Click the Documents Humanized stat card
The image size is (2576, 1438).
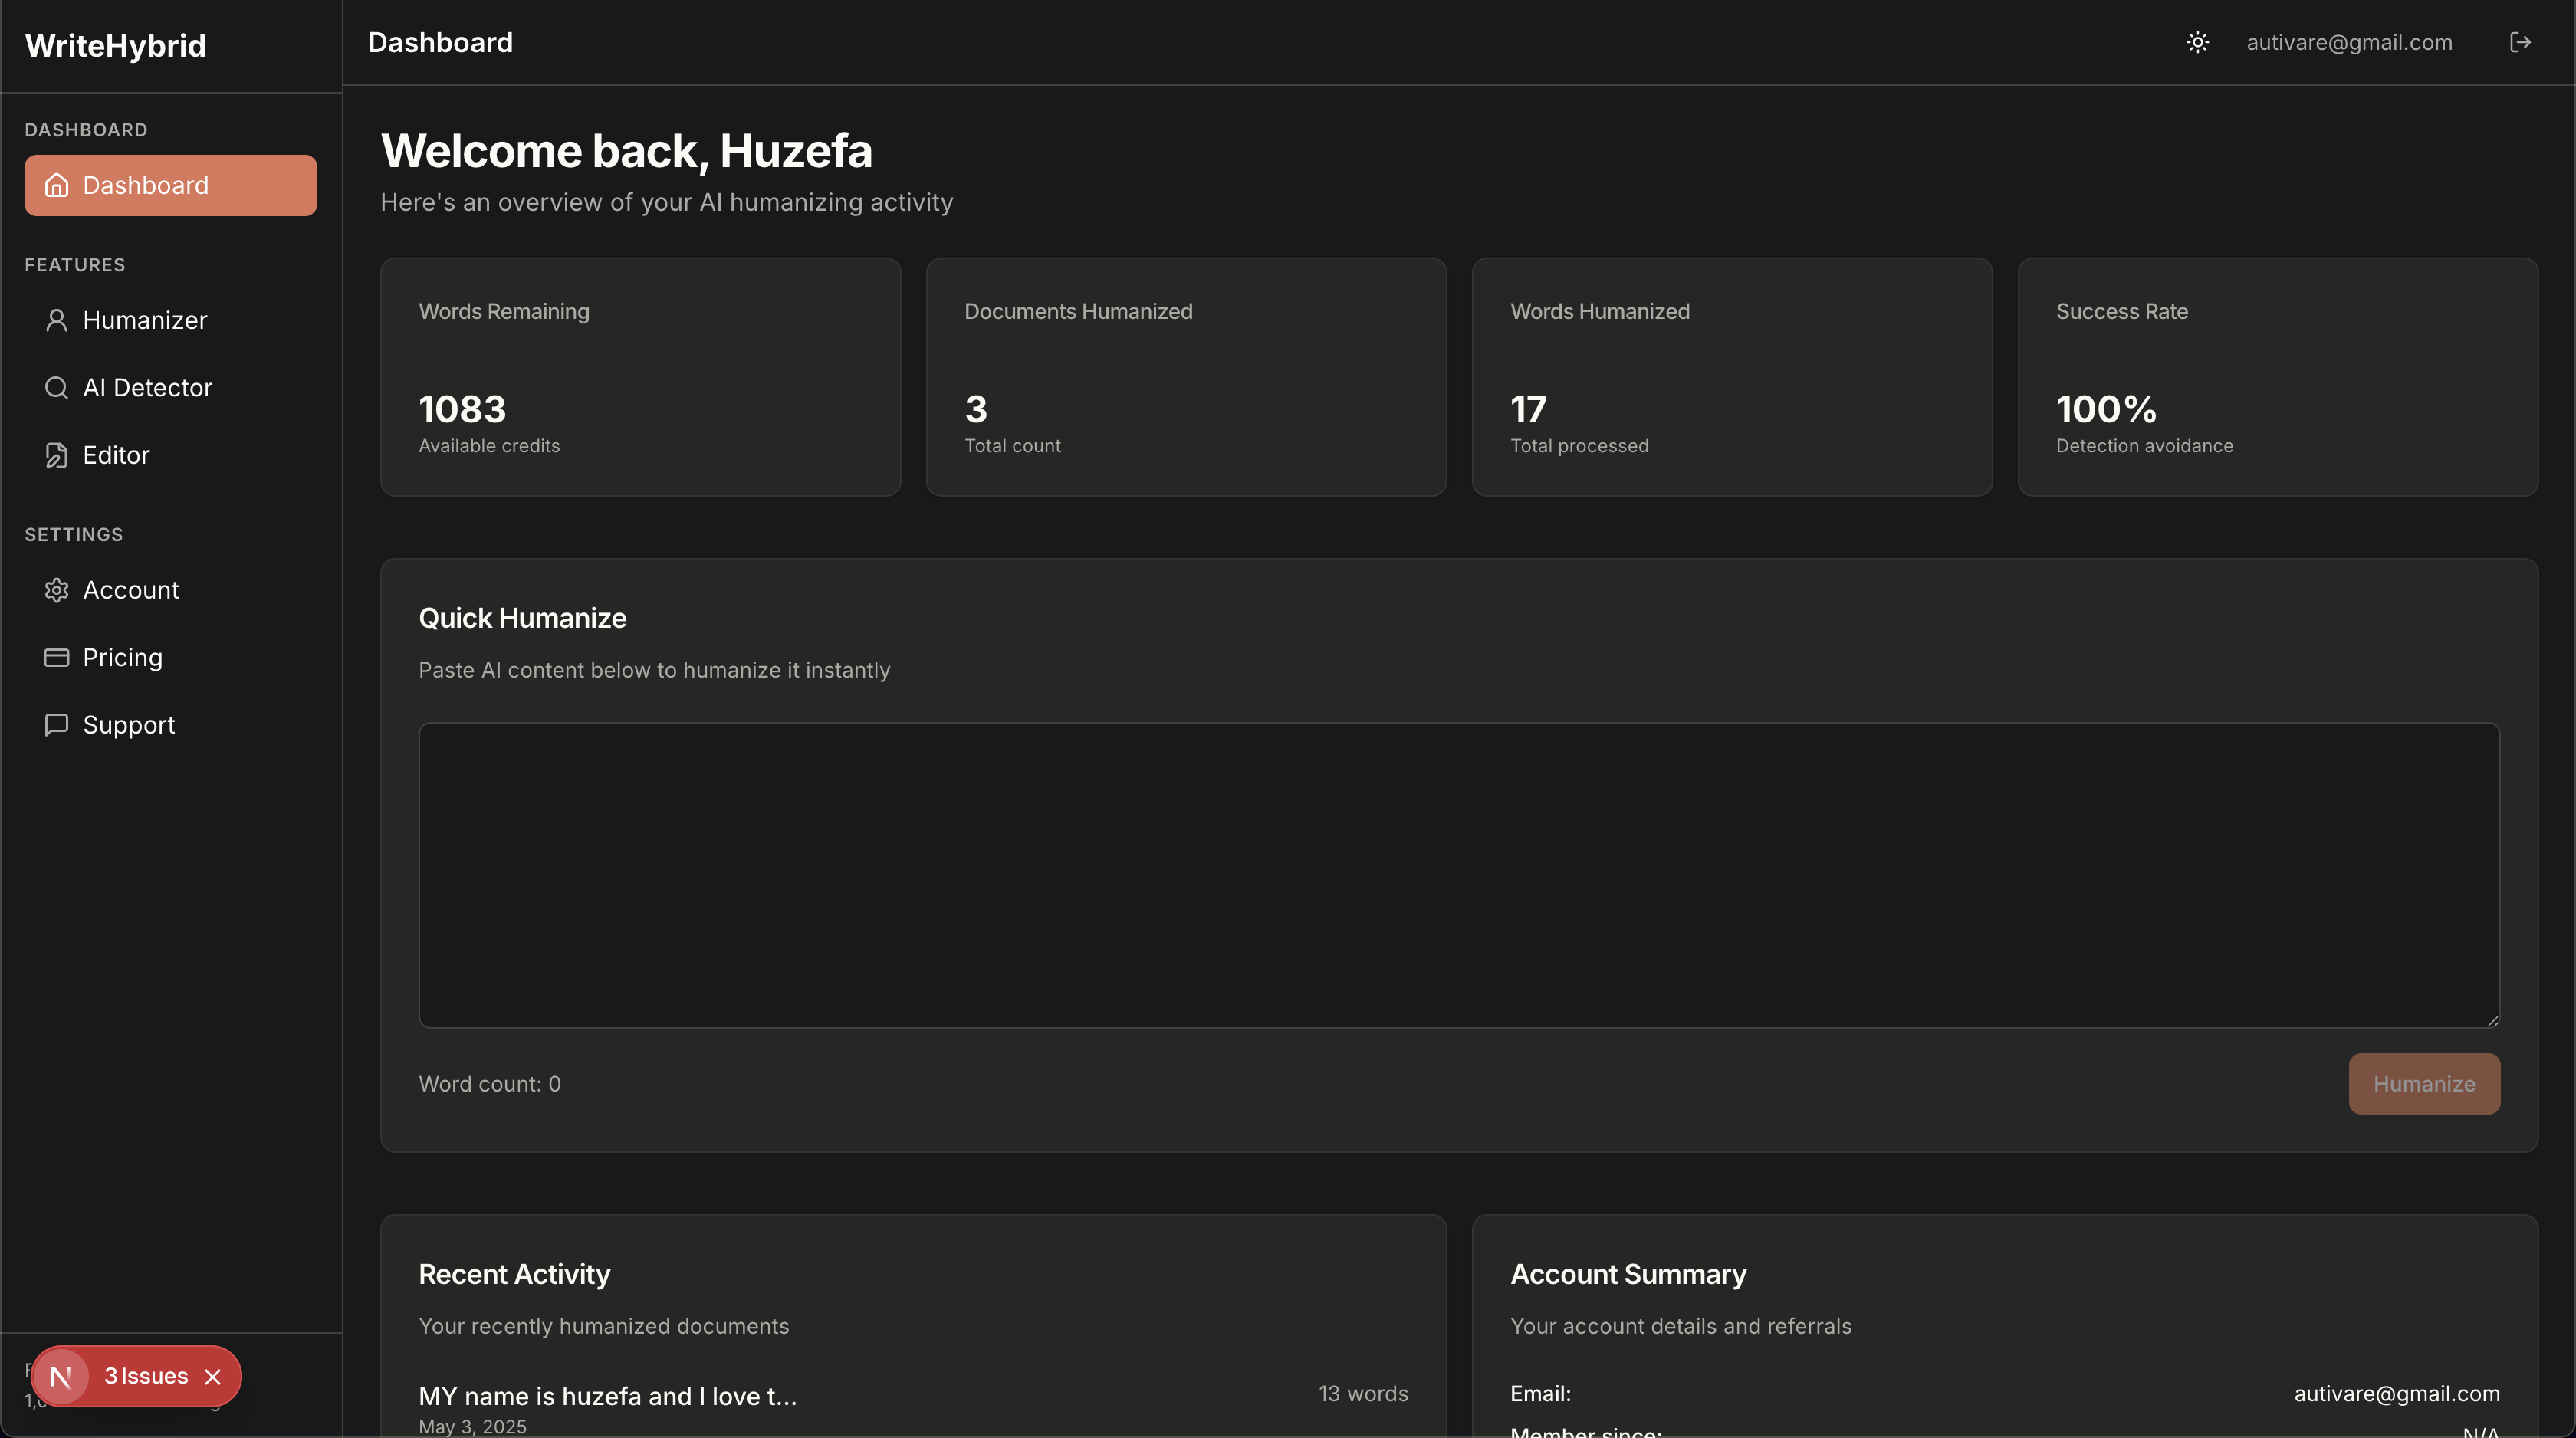pyautogui.click(x=1185, y=377)
